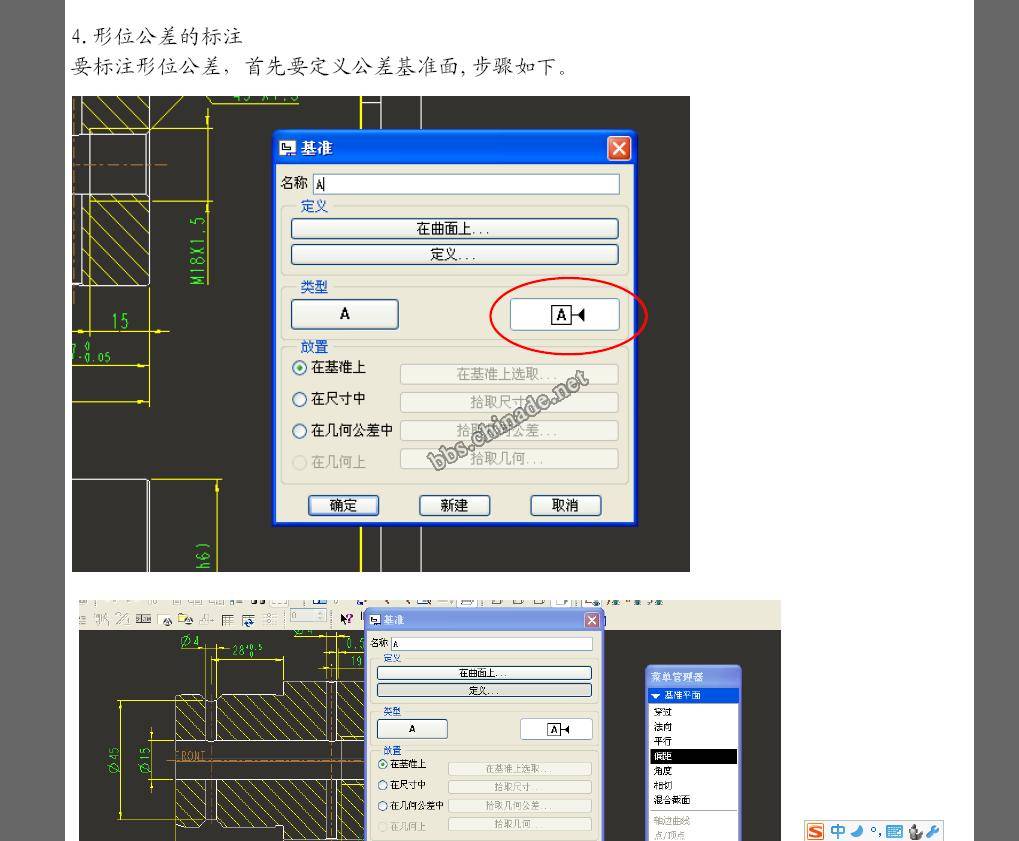Toggle Chinese input mode 中 icon
This screenshot has width=1019, height=841.
click(838, 831)
